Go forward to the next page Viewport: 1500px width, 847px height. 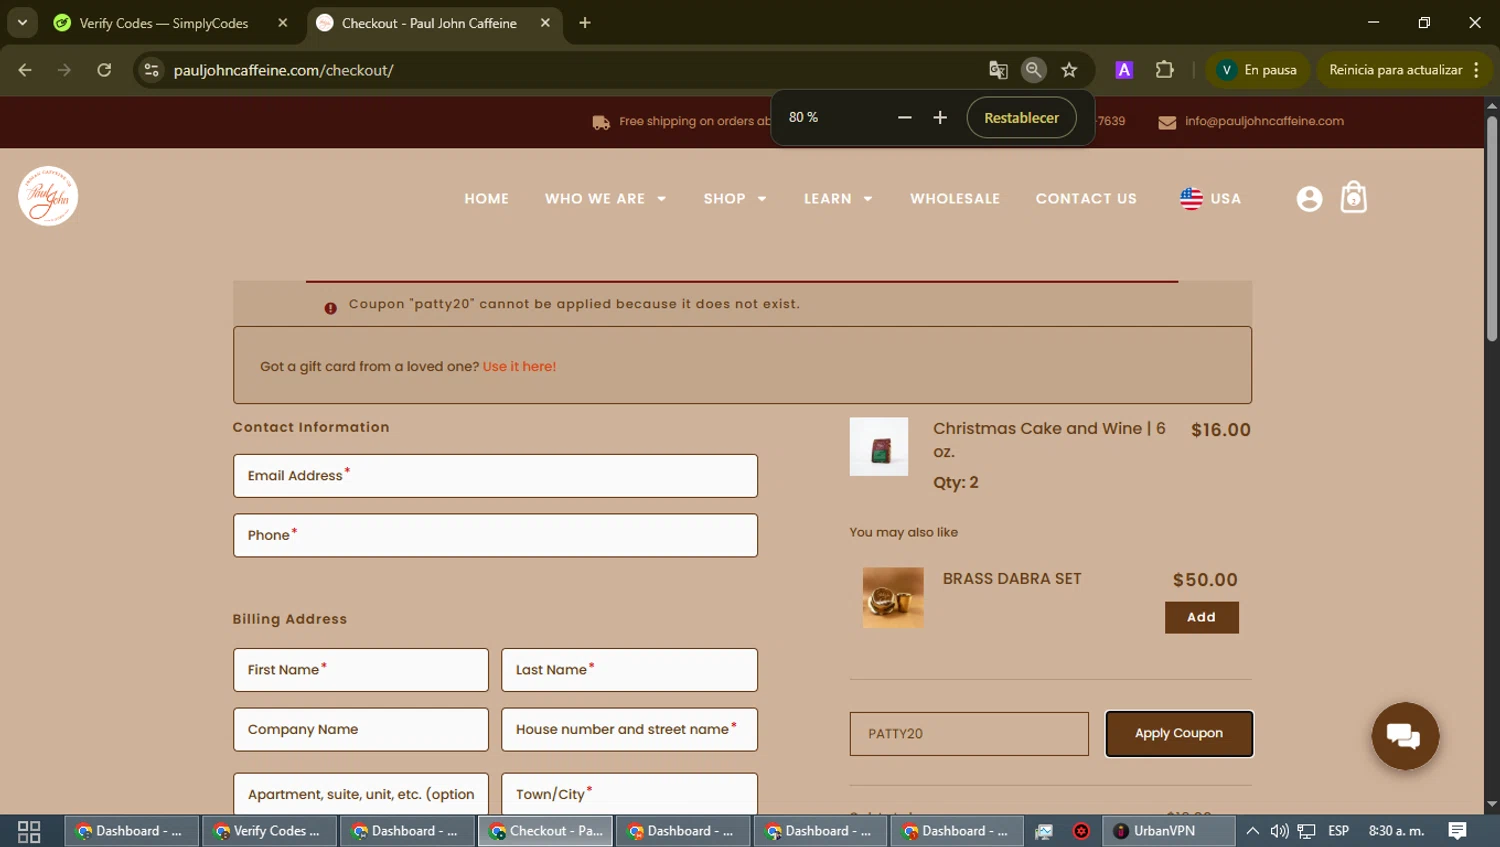64,70
